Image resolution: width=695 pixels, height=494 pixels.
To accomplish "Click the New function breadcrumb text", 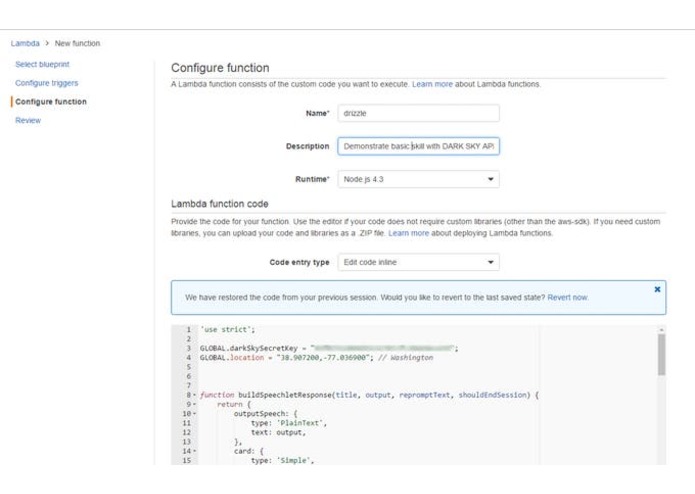I will 77,43.
